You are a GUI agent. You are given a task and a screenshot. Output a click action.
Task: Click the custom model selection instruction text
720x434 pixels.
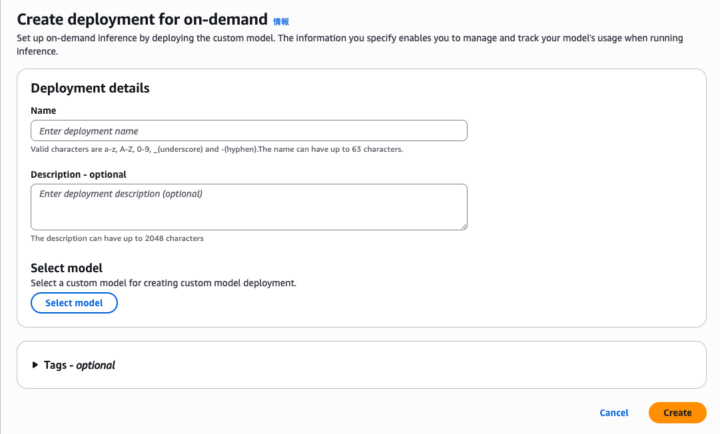tap(163, 283)
